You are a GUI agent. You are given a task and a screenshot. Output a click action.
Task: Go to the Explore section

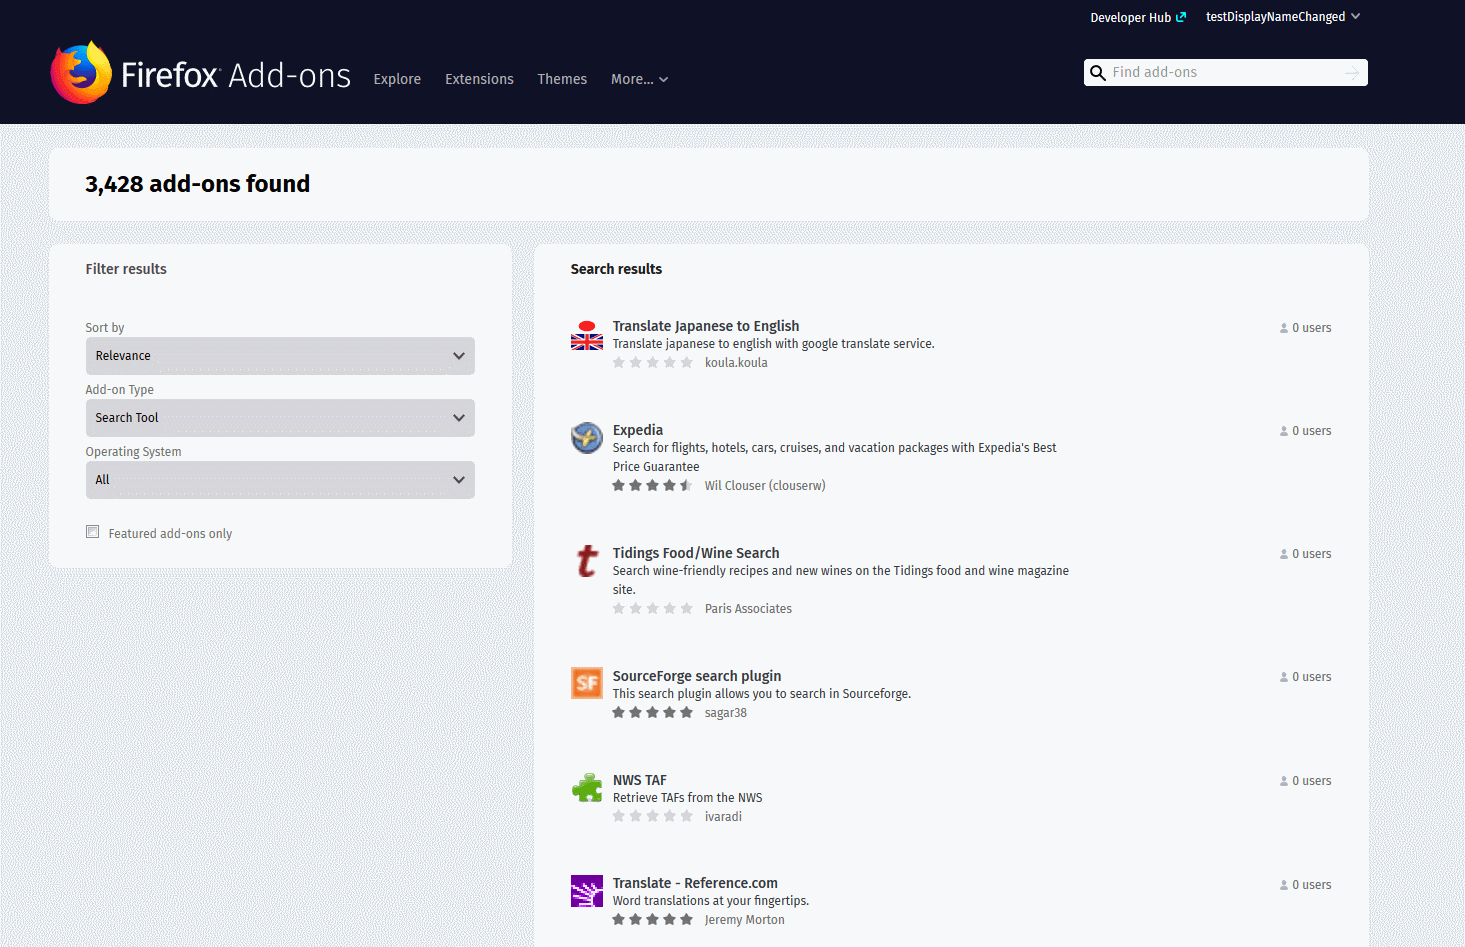point(397,79)
